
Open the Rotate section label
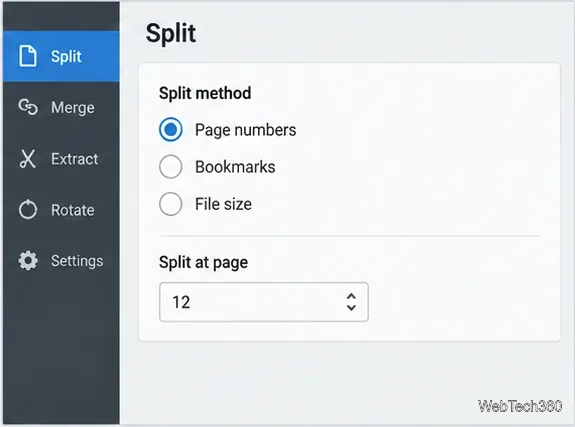click(x=73, y=210)
